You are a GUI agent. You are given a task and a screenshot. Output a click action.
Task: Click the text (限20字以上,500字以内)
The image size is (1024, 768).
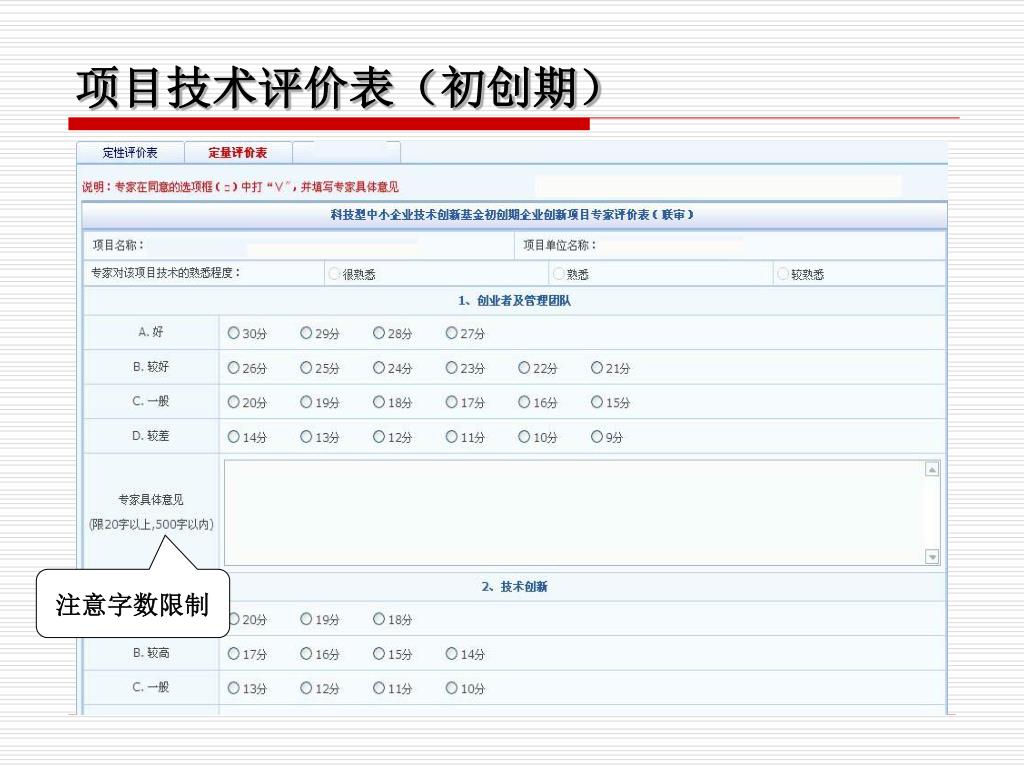point(151,524)
